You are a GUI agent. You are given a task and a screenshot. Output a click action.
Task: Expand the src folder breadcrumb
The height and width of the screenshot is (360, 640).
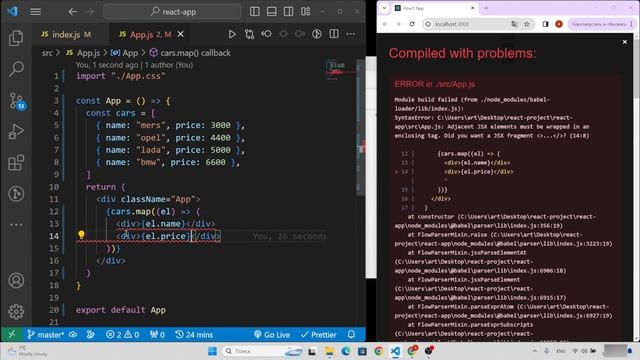[47, 53]
